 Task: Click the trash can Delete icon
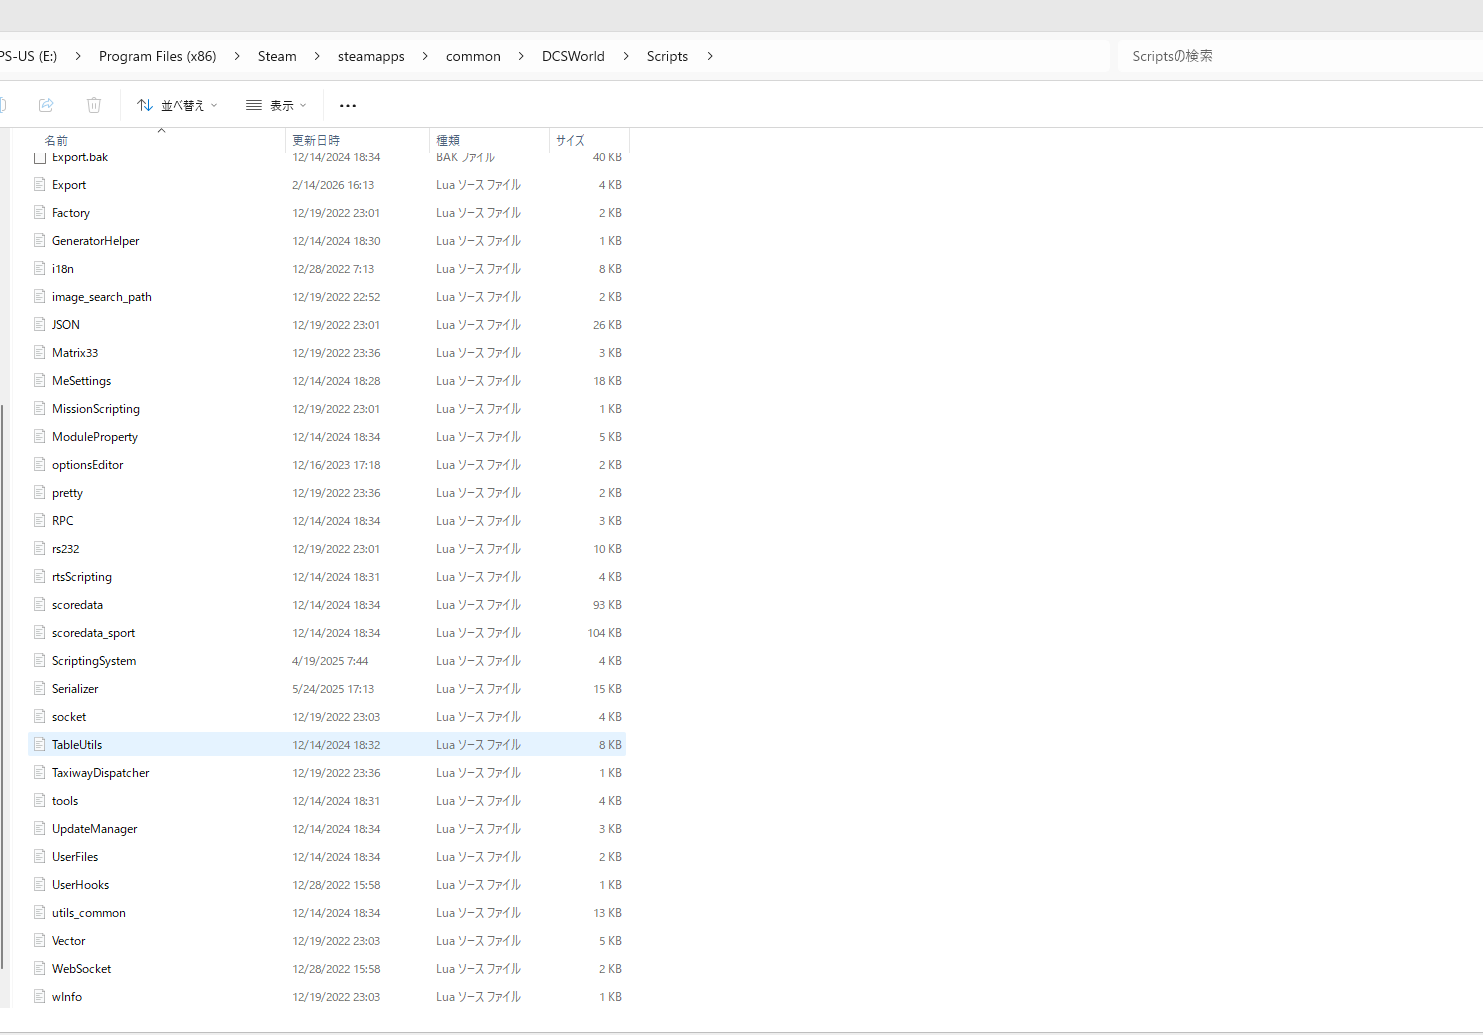coord(94,105)
